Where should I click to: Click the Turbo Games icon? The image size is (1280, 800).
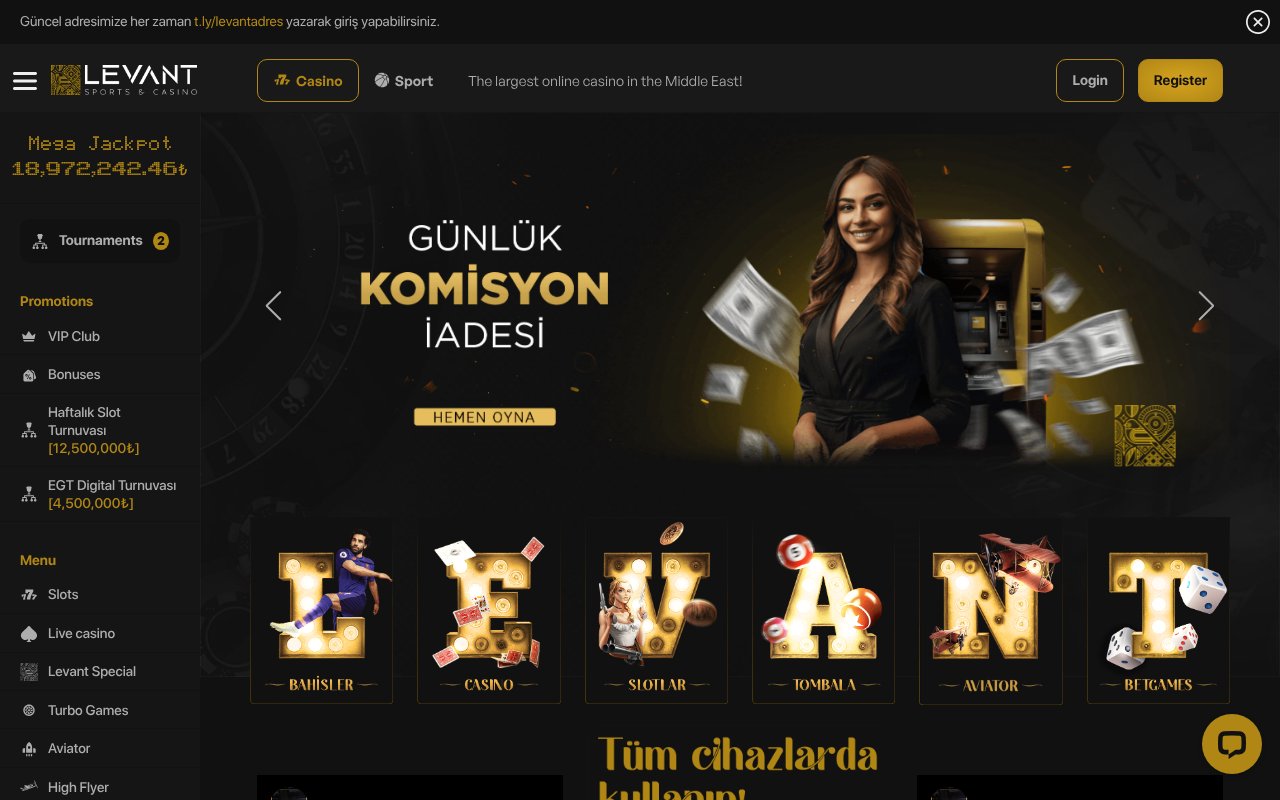pos(29,711)
